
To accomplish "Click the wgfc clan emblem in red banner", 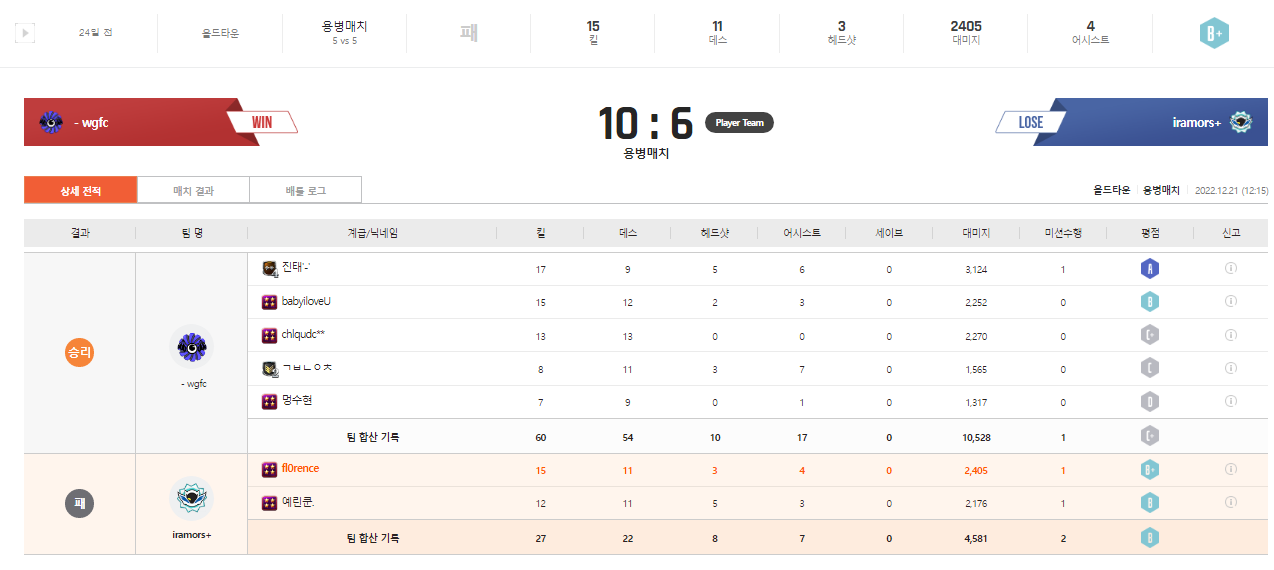I will (51, 123).
